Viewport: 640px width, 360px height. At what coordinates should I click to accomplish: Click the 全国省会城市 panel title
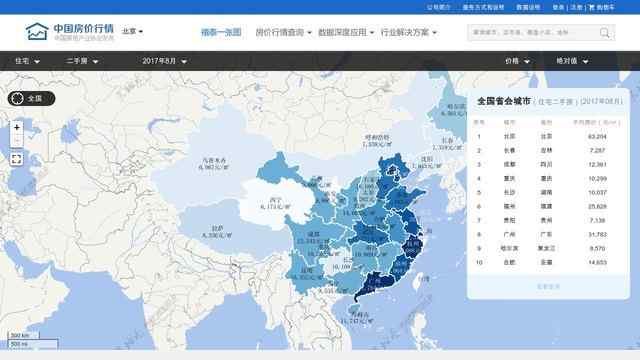point(504,101)
